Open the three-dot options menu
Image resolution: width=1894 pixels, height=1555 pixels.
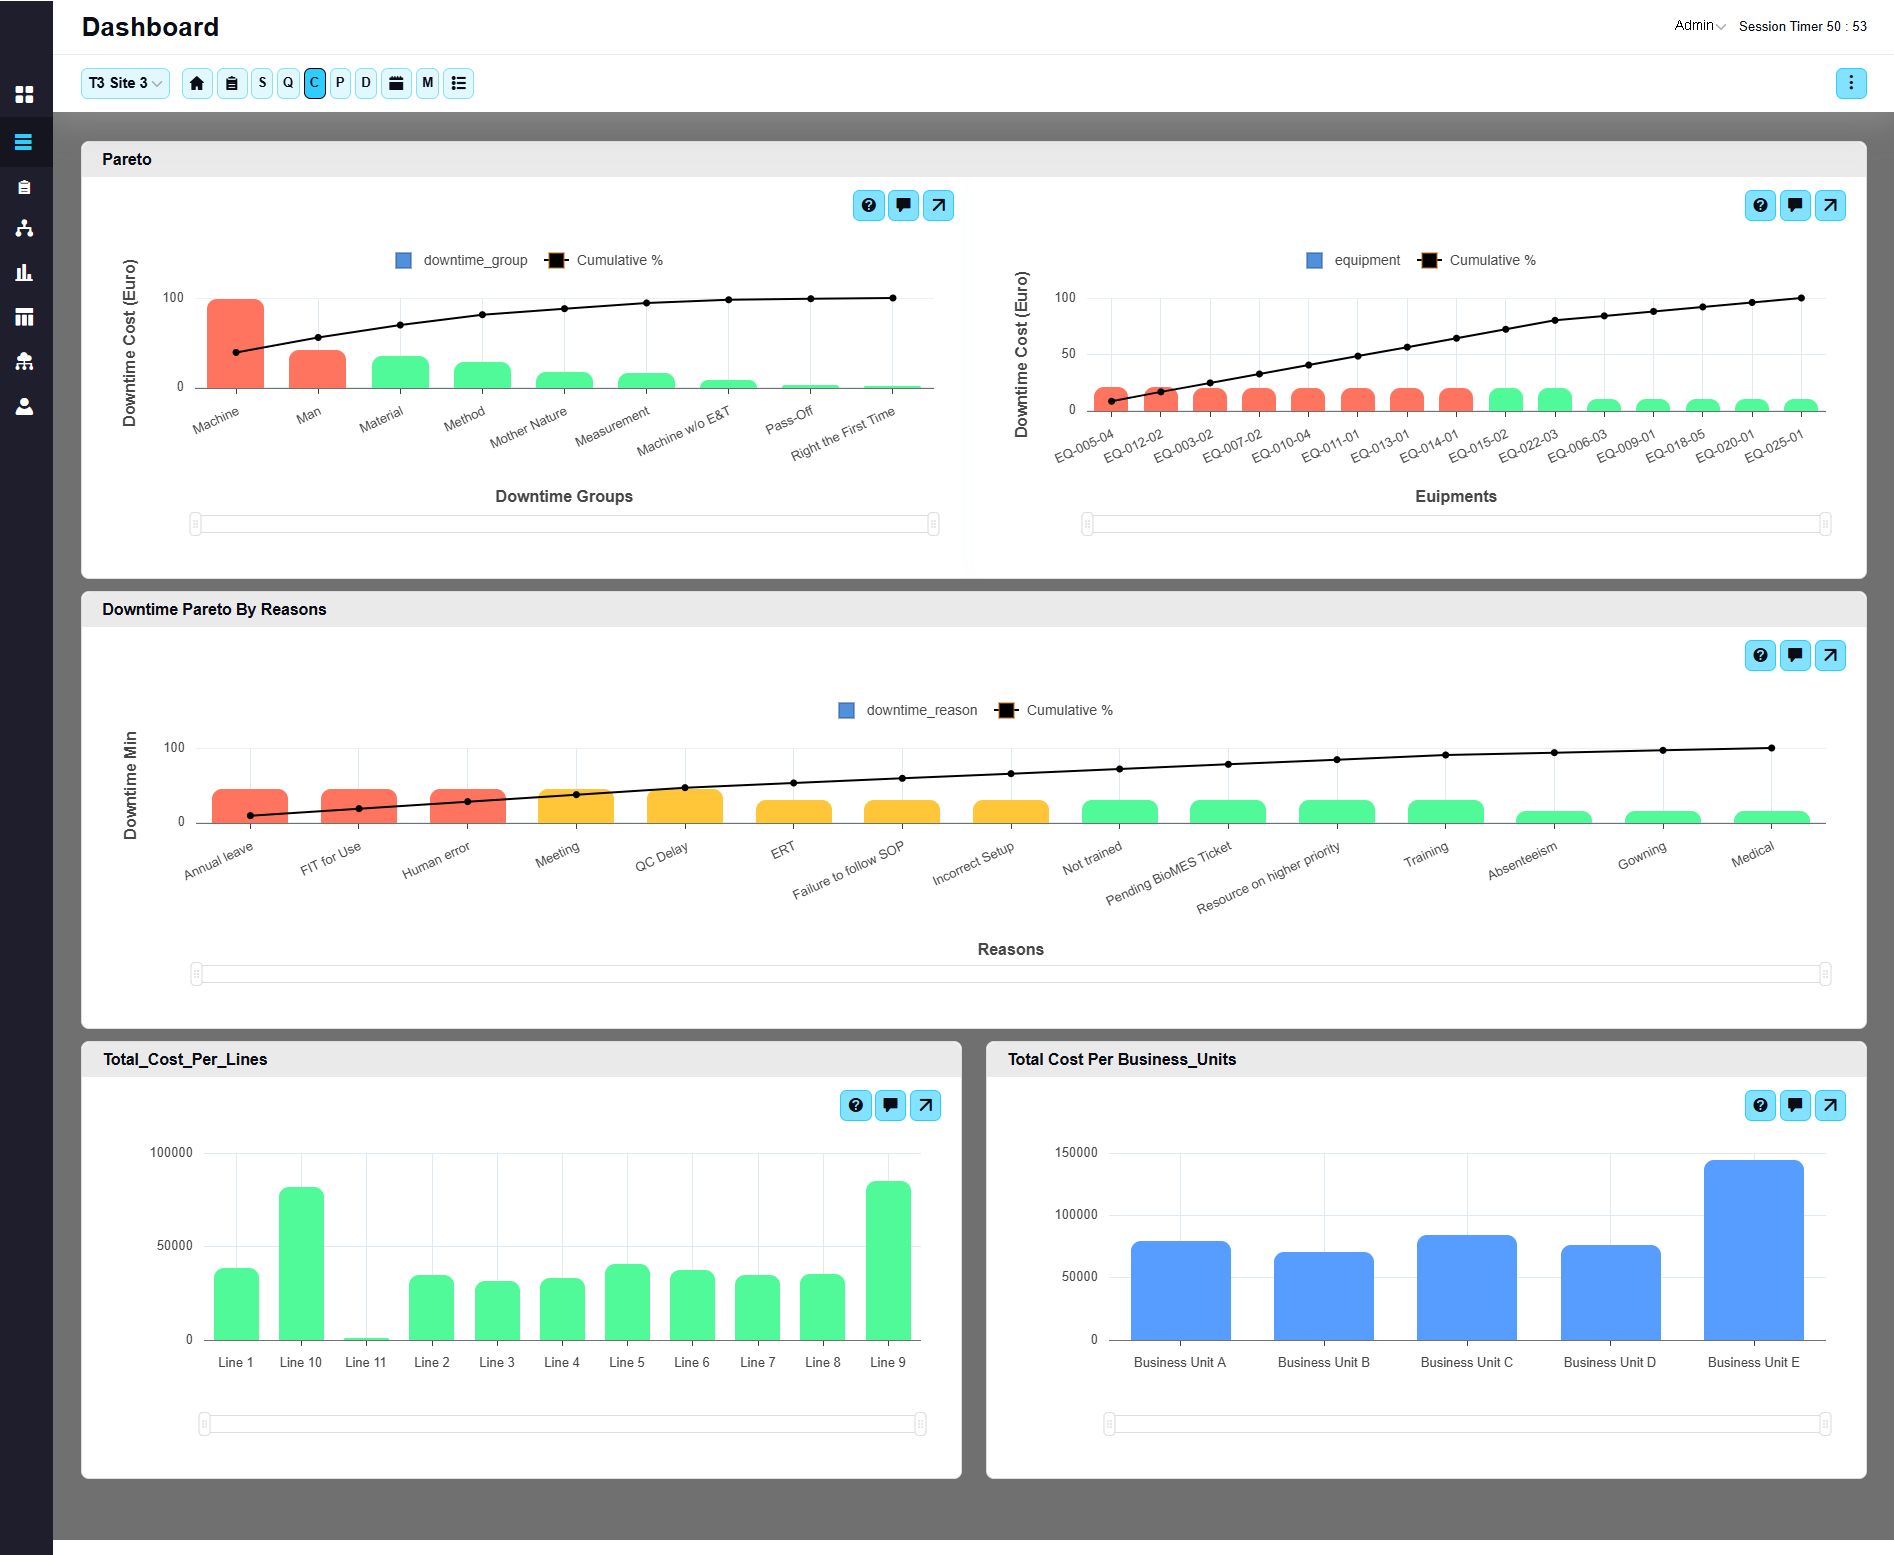pos(1851,83)
